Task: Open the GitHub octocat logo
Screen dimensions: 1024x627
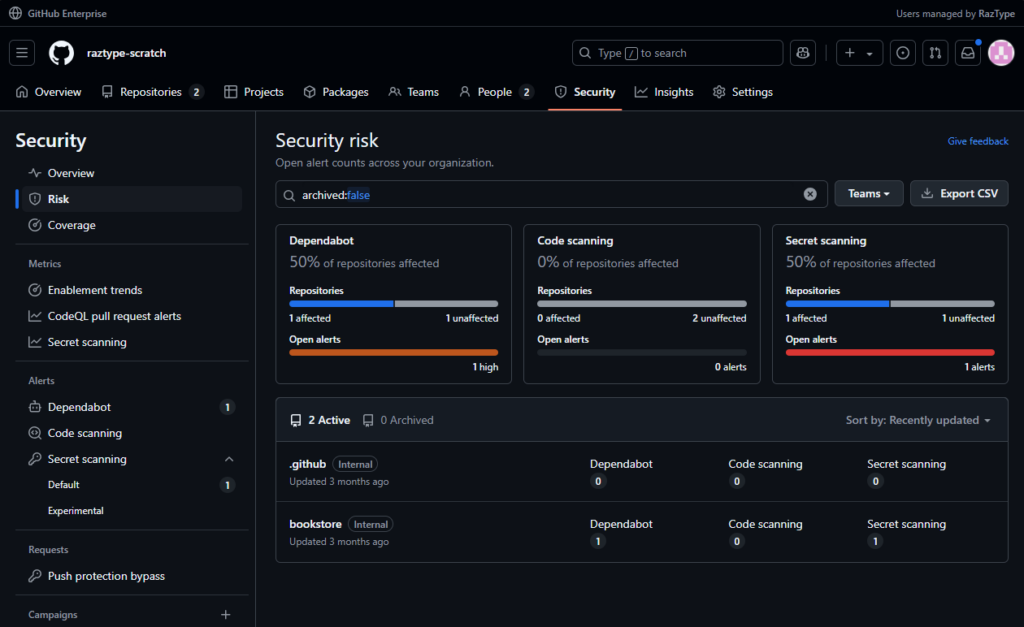Action: (x=60, y=53)
